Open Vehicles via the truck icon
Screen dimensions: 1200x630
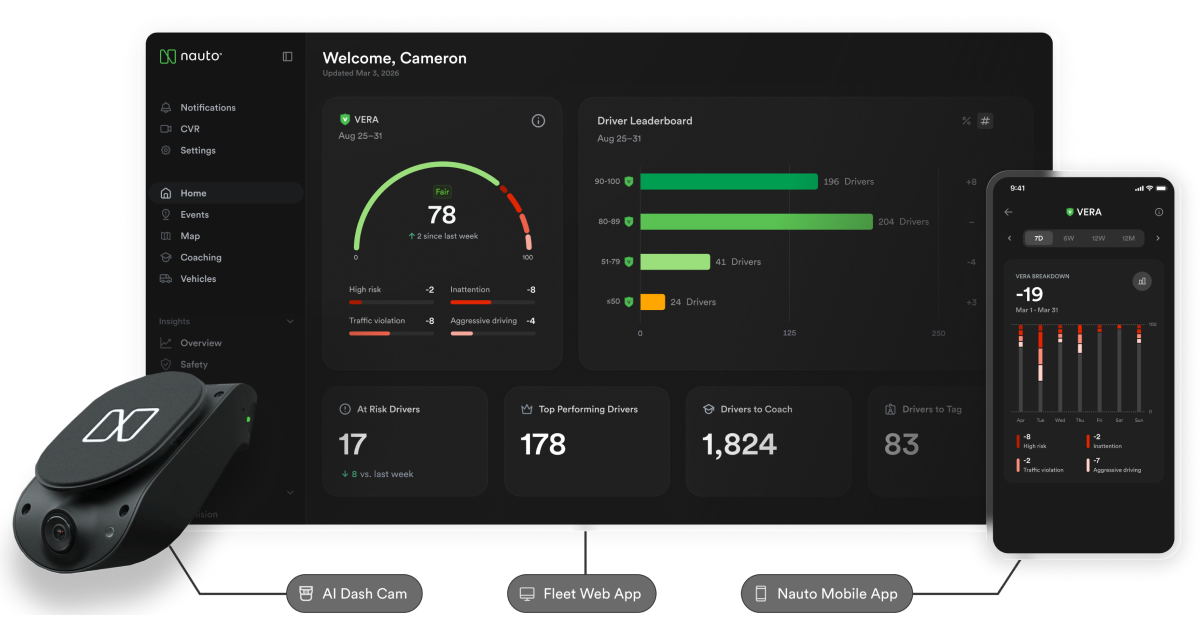pos(166,279)
